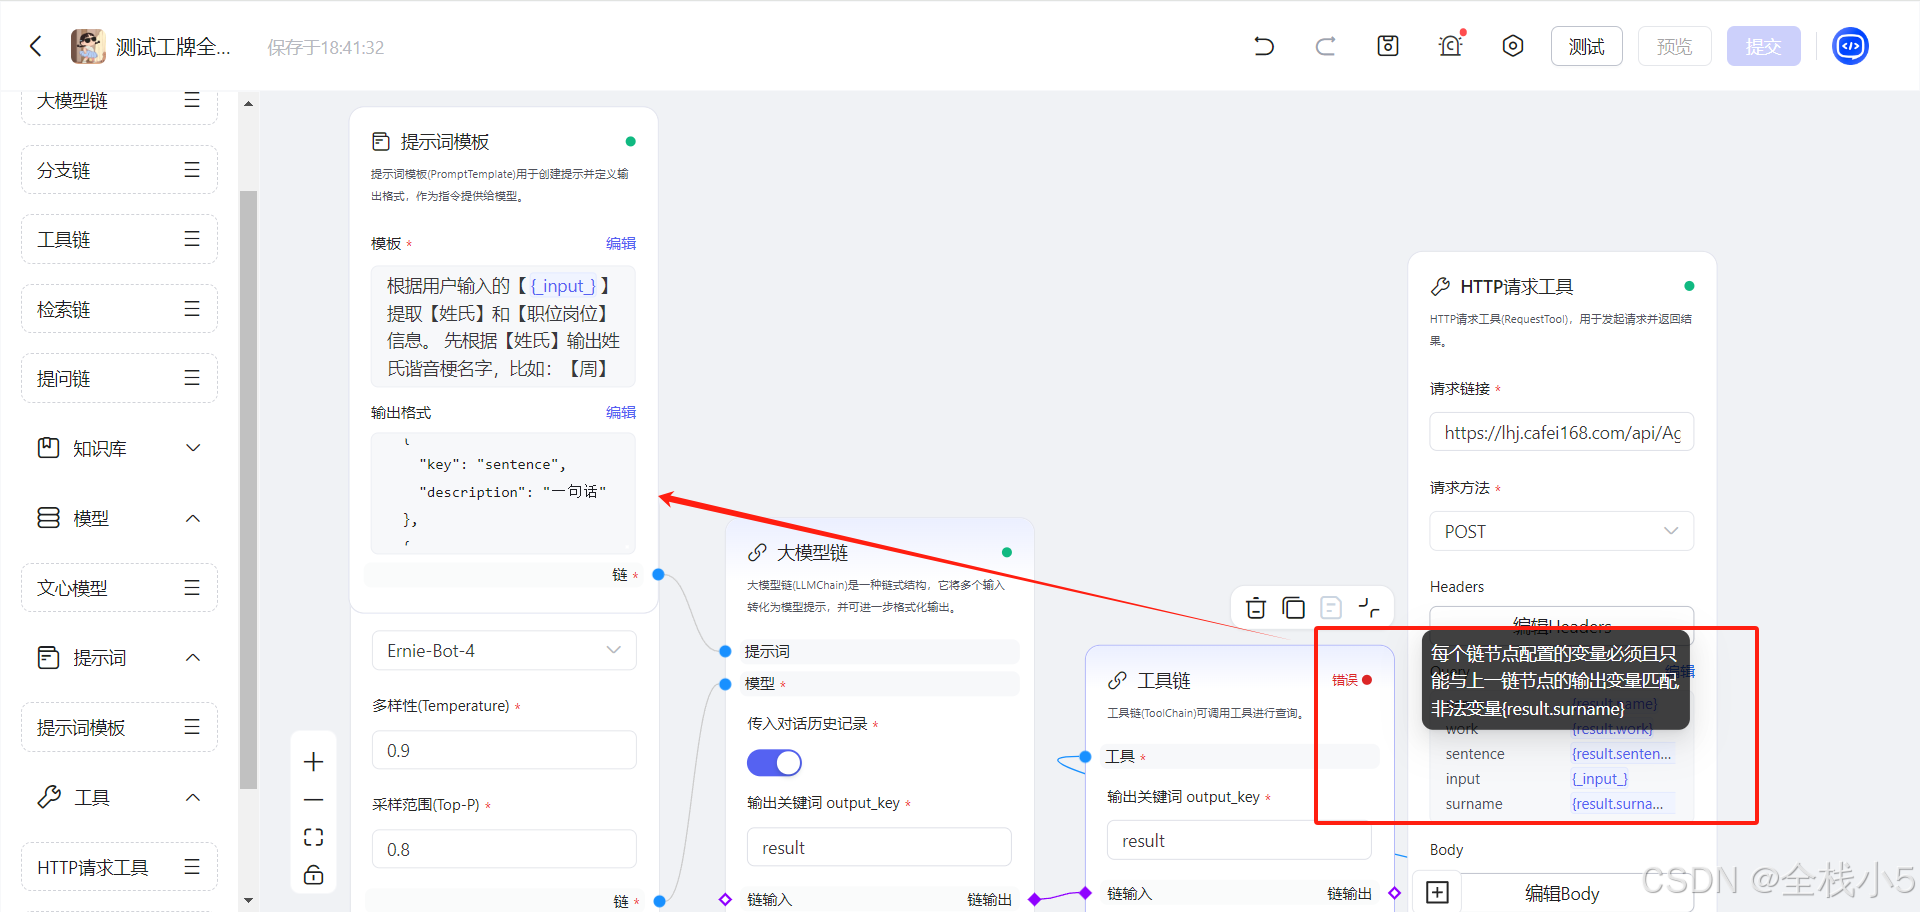Collapse the 工具 section
The image size is (1920, 912).
pyautogui.click(x=193, y=797)
